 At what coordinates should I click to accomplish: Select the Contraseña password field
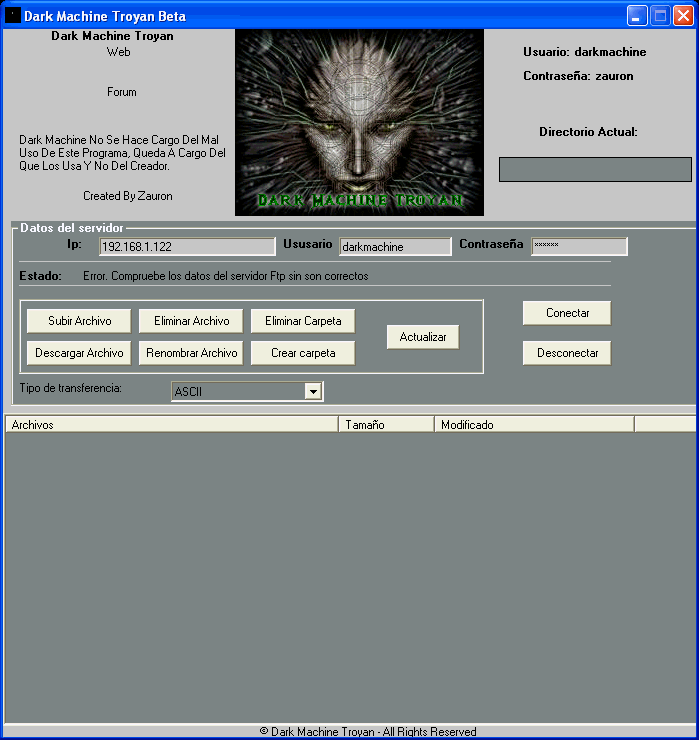tap(579, 246)
